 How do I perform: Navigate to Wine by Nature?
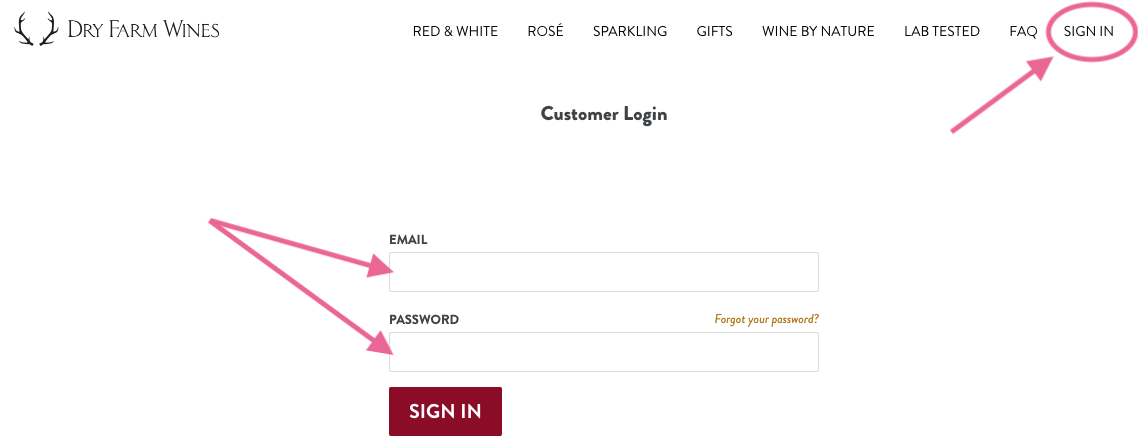click(x=817, y=31)
